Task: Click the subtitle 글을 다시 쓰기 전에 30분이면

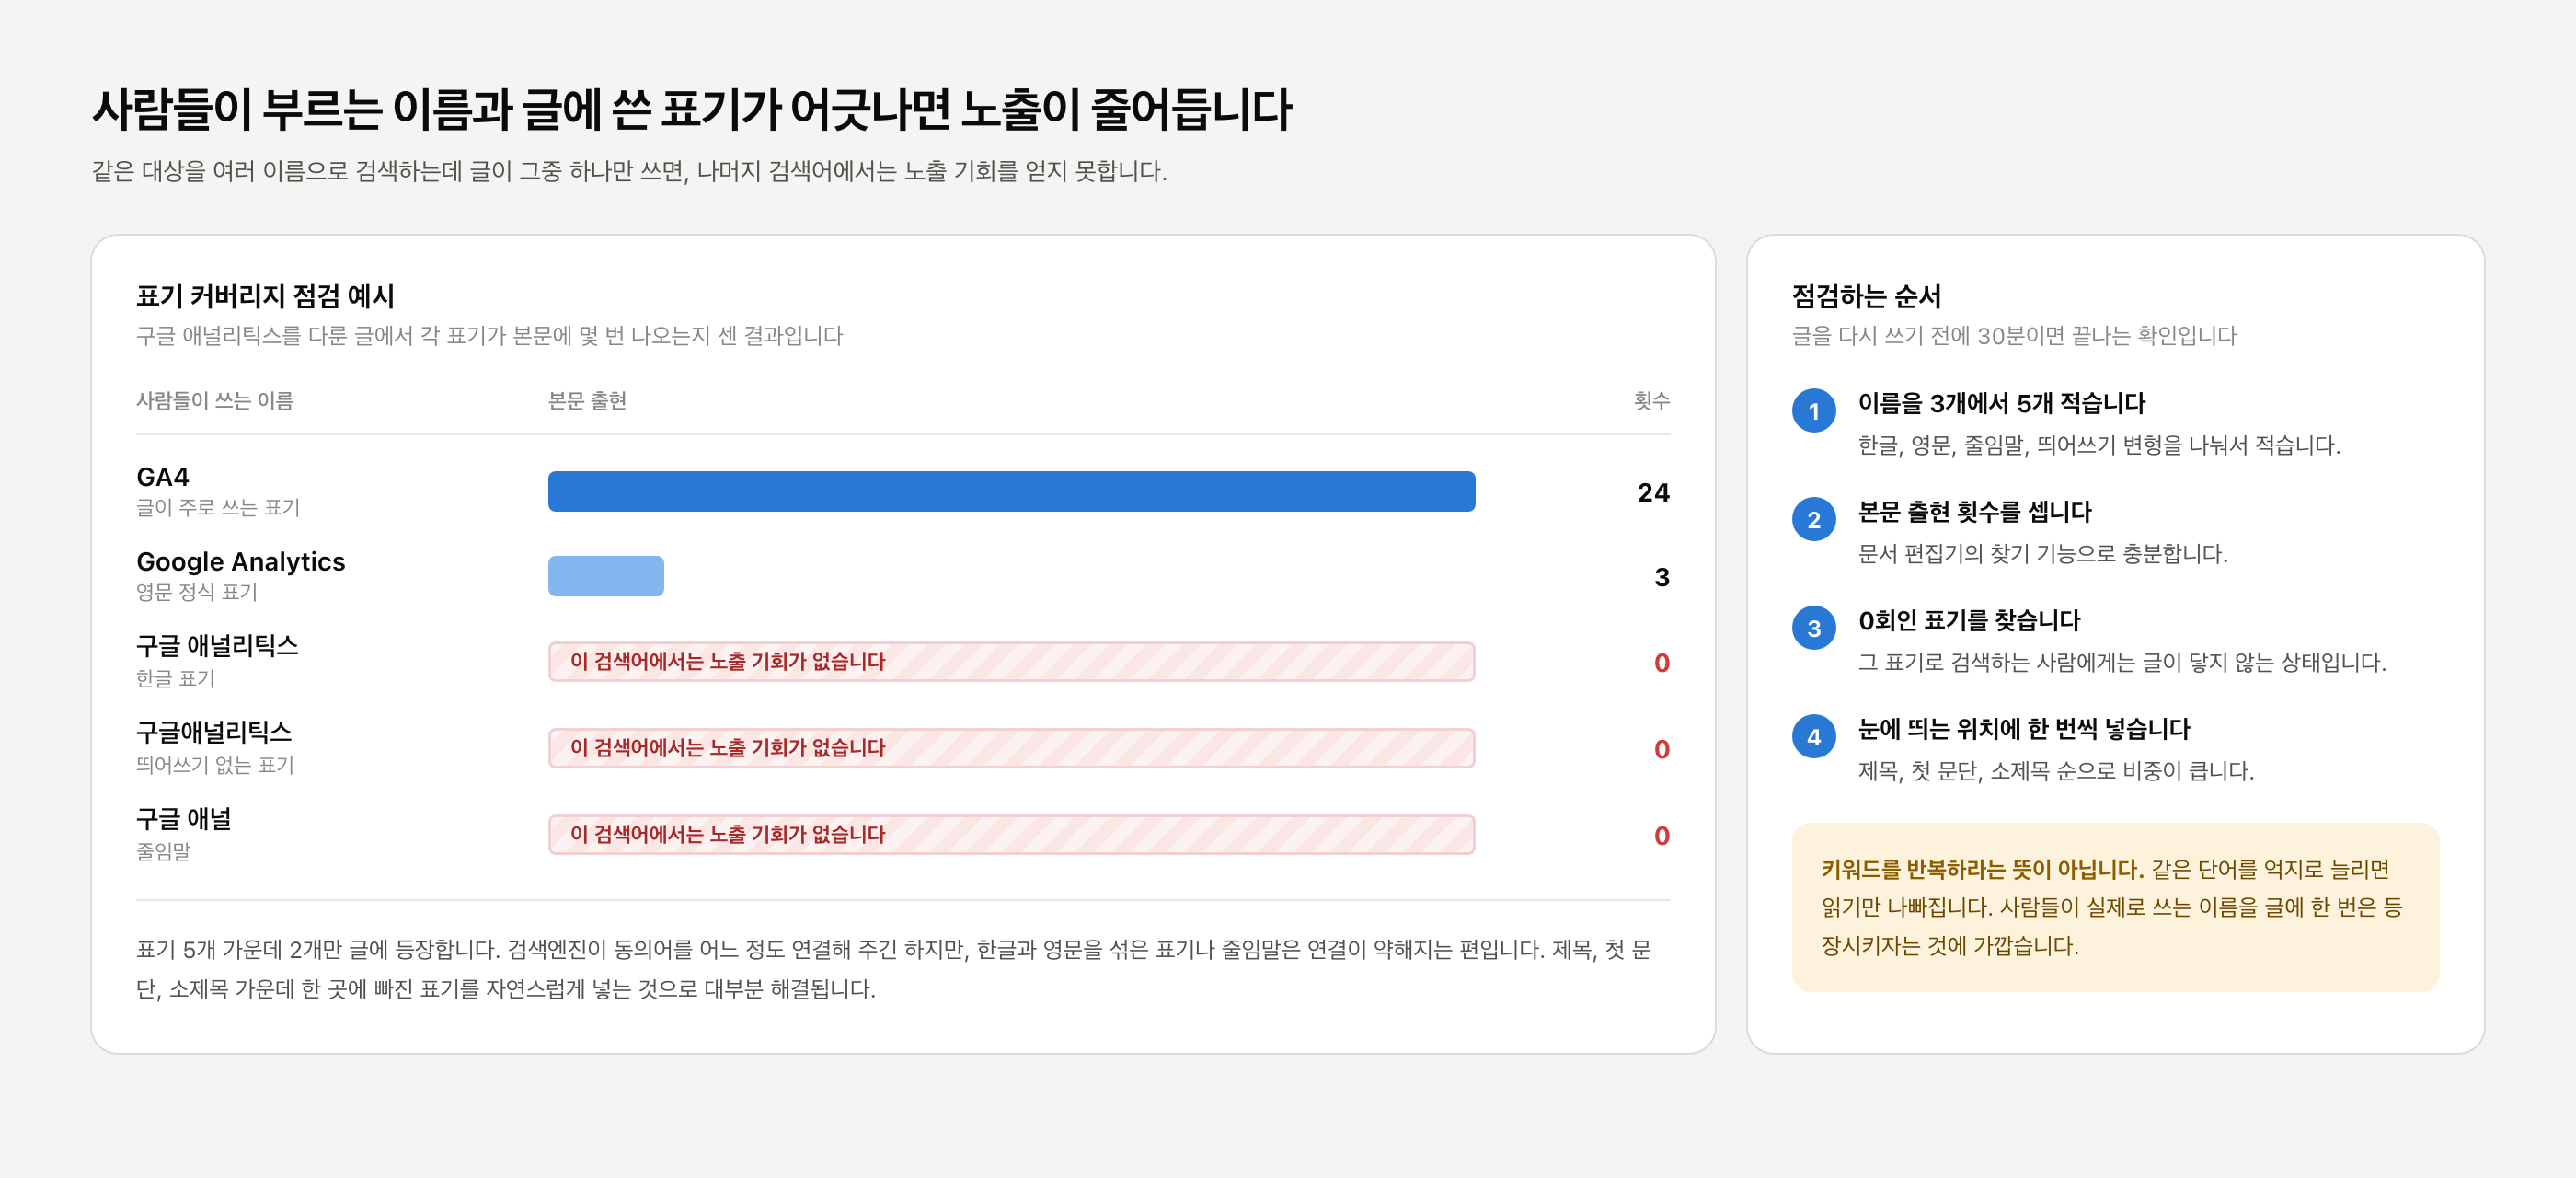Action: click(2014, 335)
